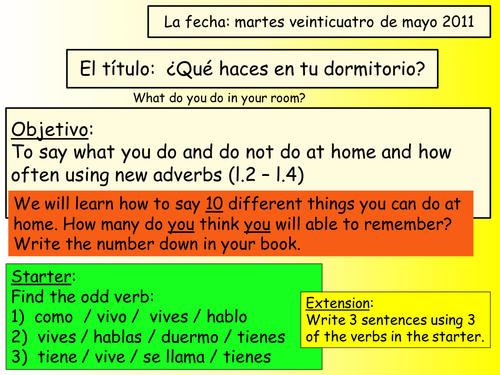Click the line 'often using new adverbs (l.2 – l.4)'
This screenshot has width=500, height=375.
click(x=157, y=175)
